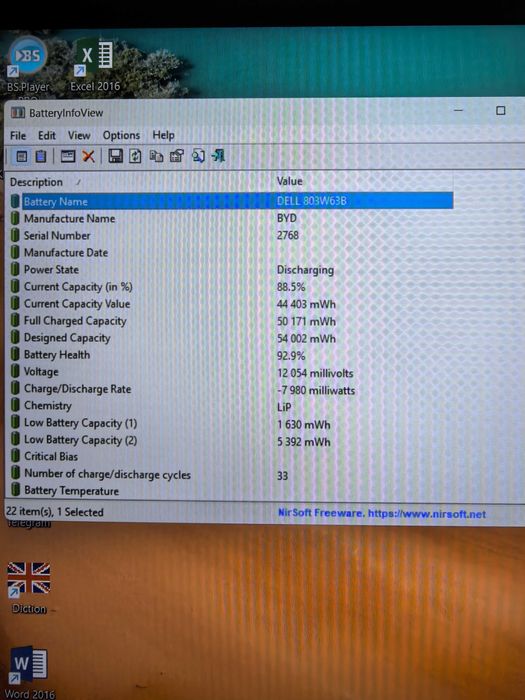Select the Current Capacity Value row
Viewport: 525px width, 700px height.
coord(231,304)
